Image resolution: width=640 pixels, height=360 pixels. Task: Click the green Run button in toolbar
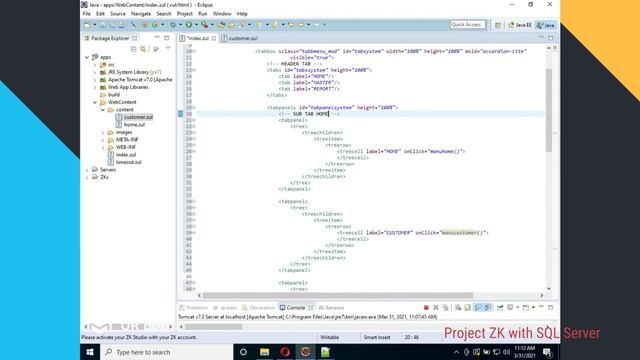[x=189, y=25]
